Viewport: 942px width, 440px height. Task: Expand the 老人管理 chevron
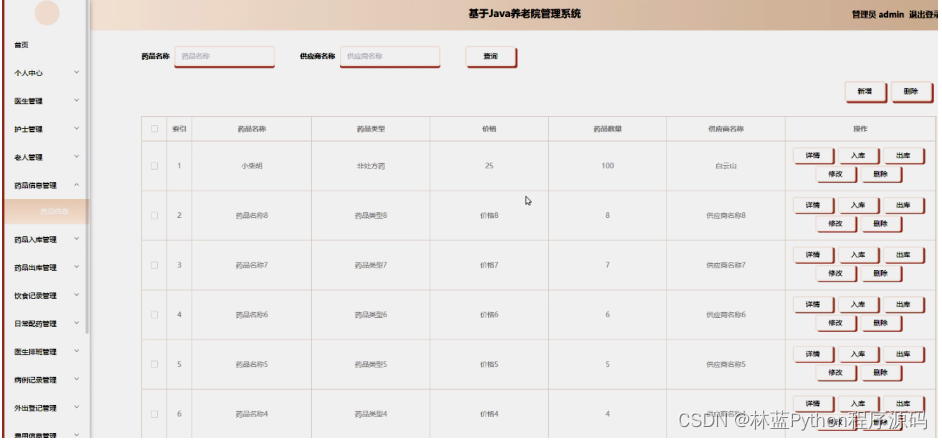click(77, 157)
